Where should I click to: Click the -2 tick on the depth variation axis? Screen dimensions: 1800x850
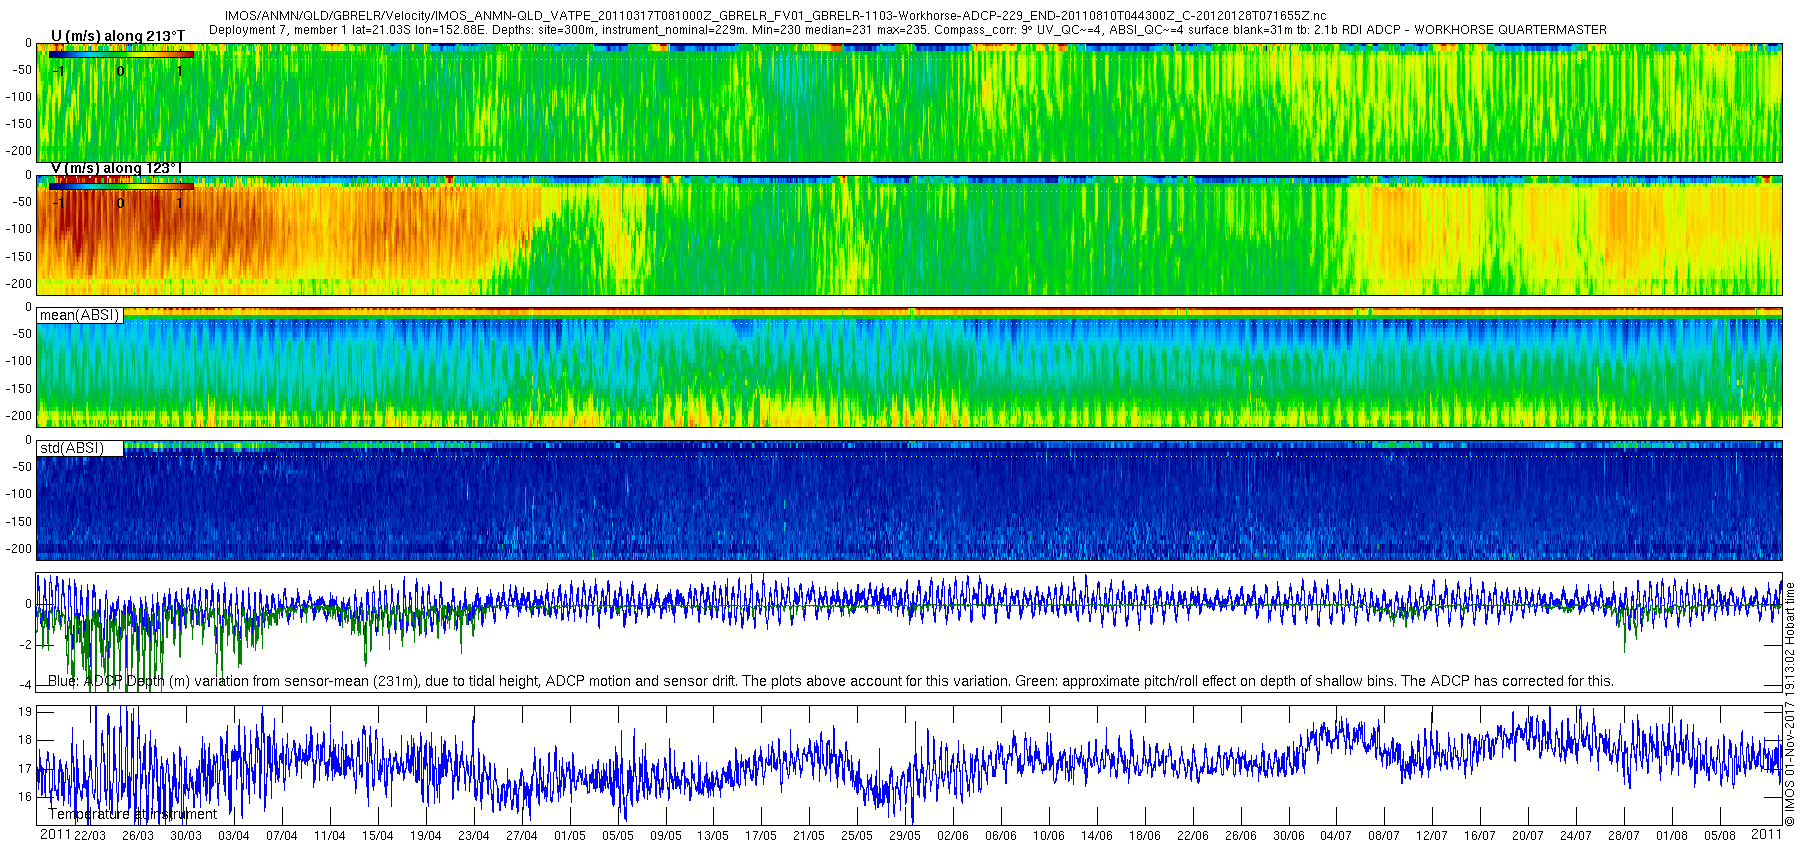pyautogui.click(x=25, y=645)
